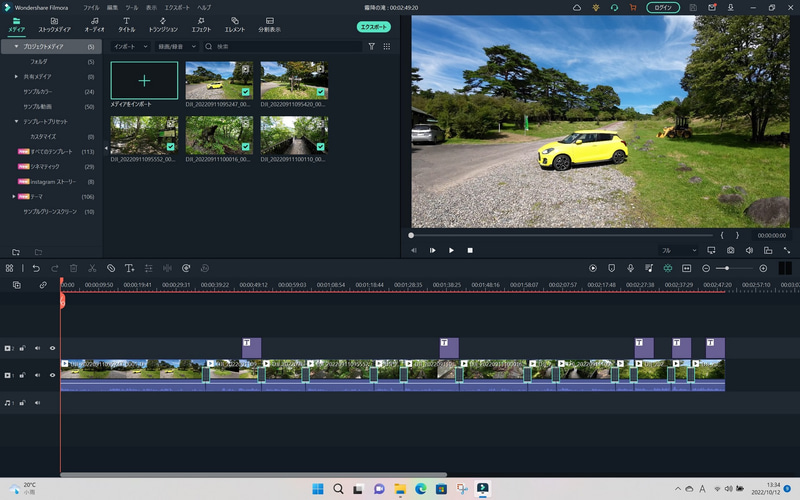
Task: Switch media panel to grid view icon
Action: (387, 46)
